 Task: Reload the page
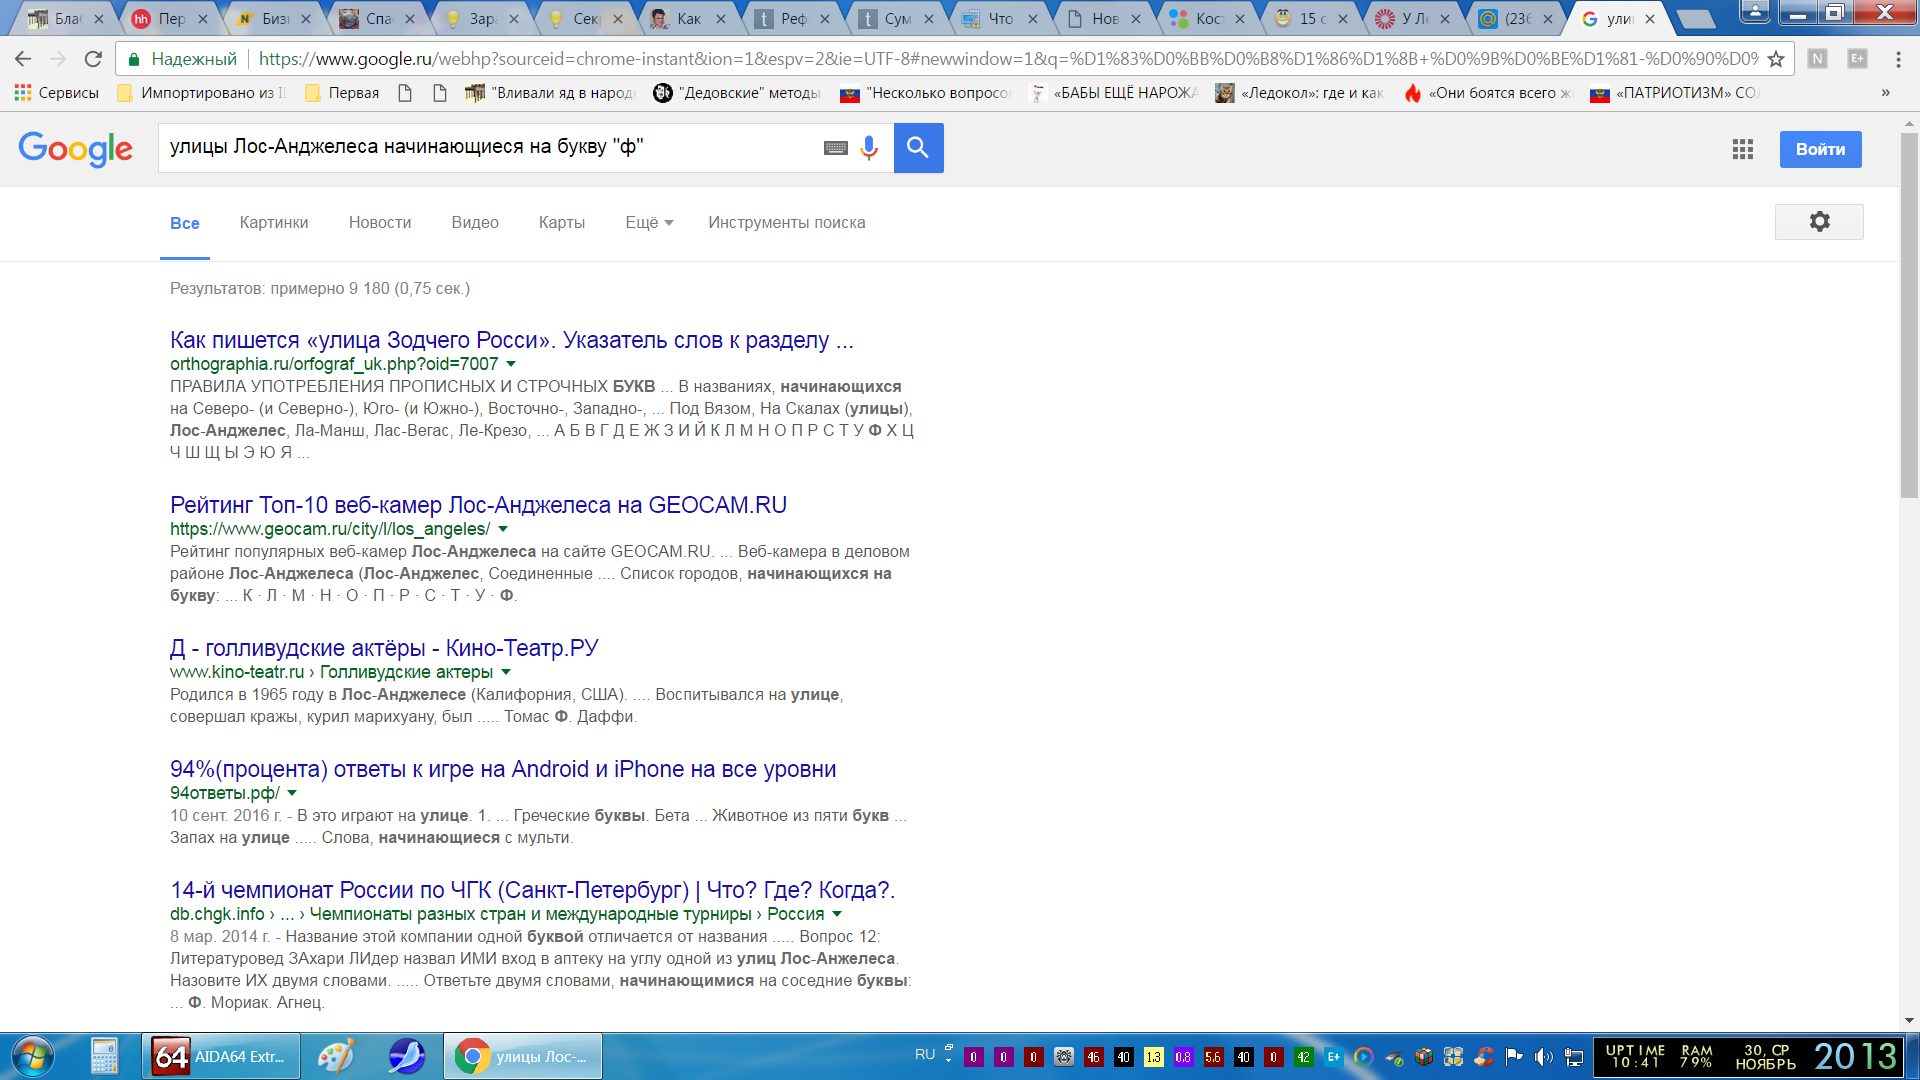coord(93,59)
